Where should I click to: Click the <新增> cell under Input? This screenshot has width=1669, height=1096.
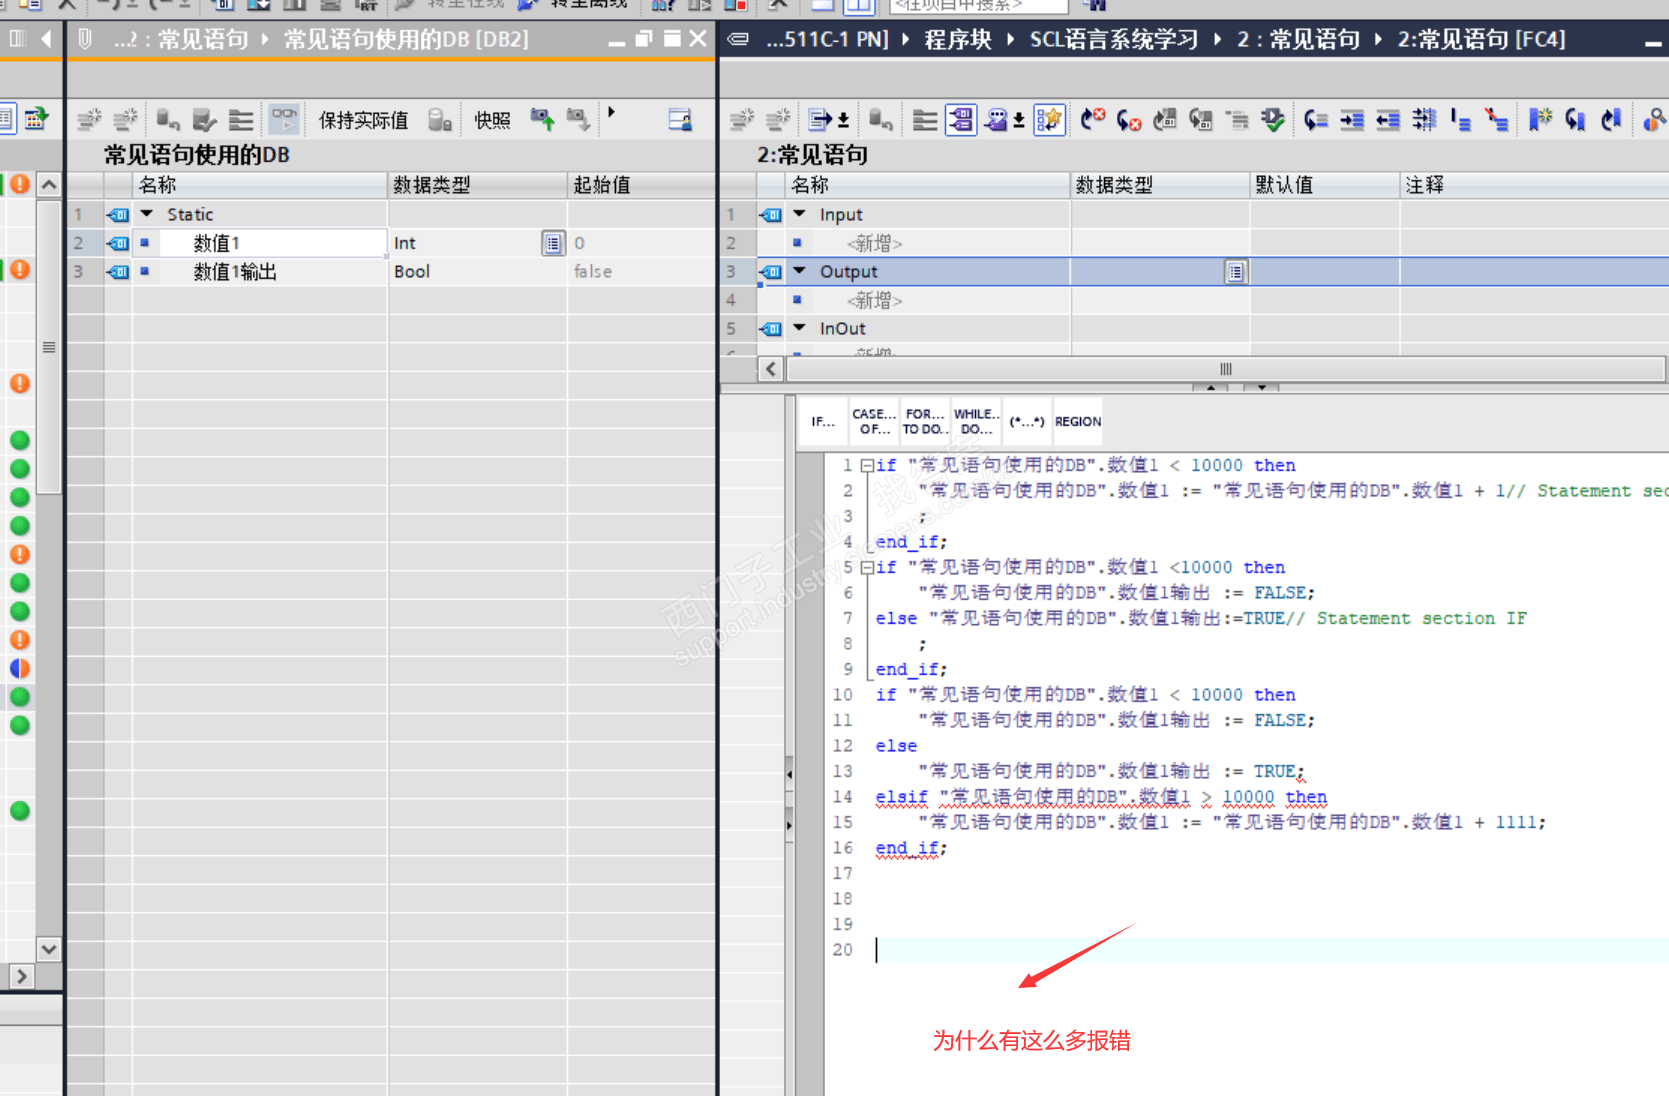(874, 243)
